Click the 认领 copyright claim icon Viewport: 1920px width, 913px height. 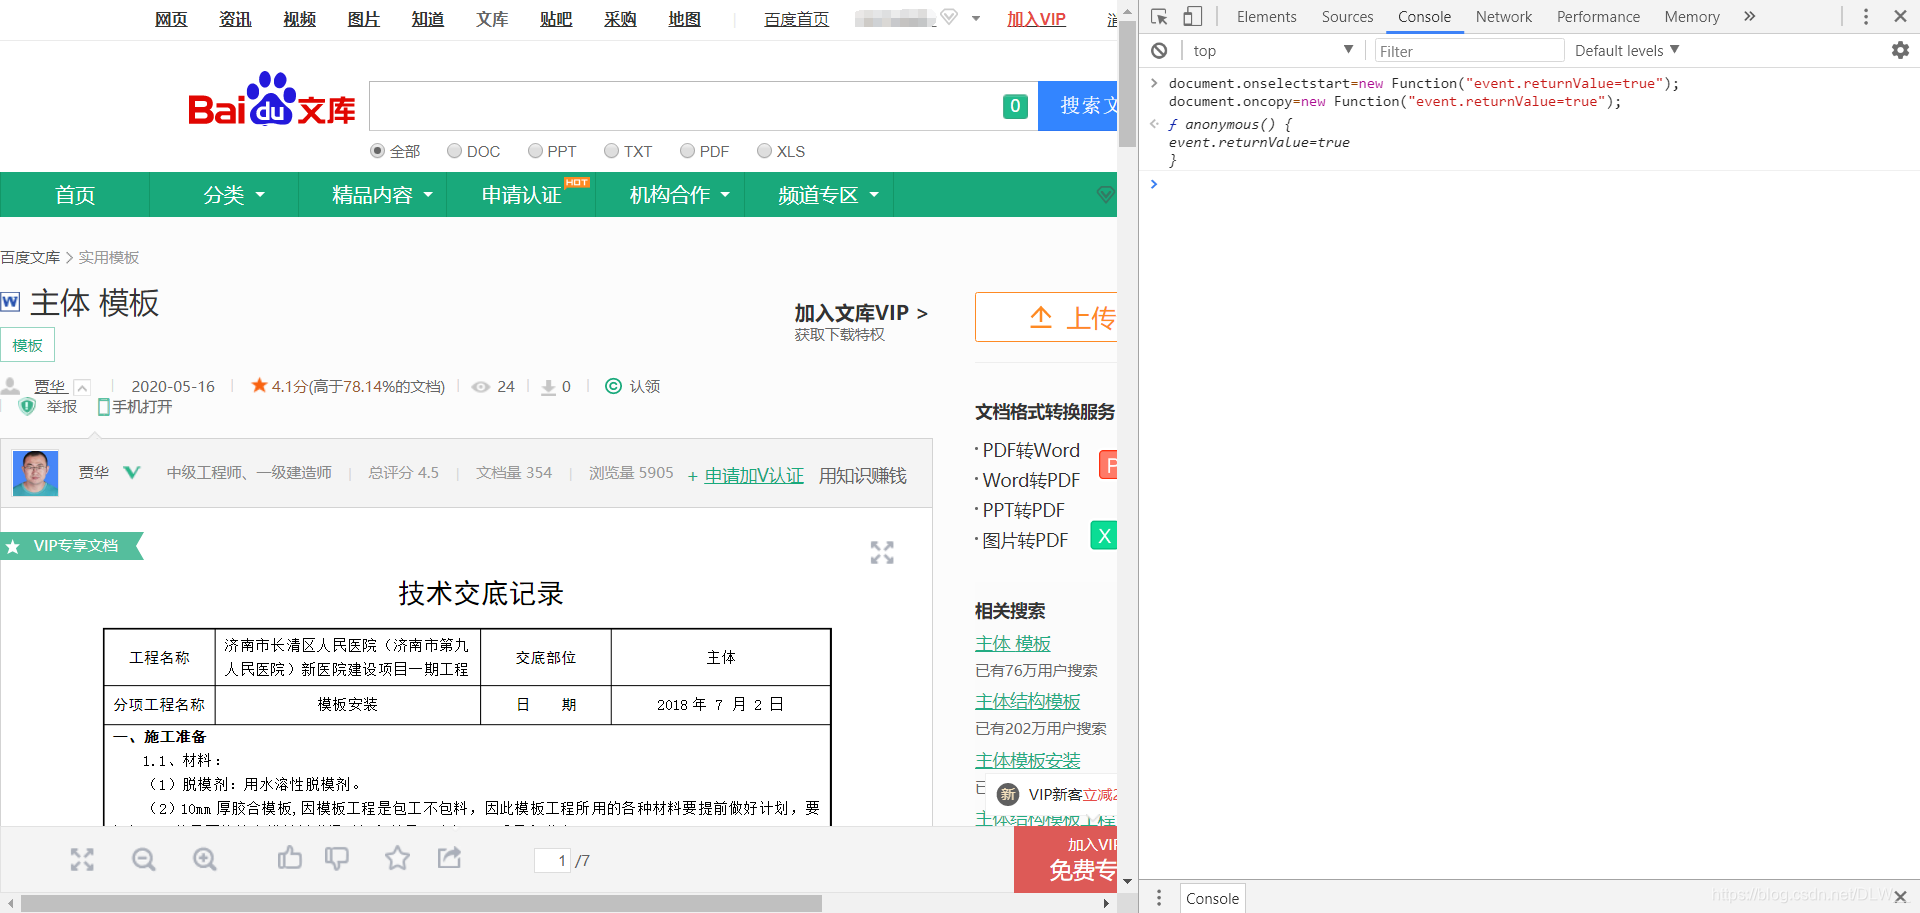(614, 386)
